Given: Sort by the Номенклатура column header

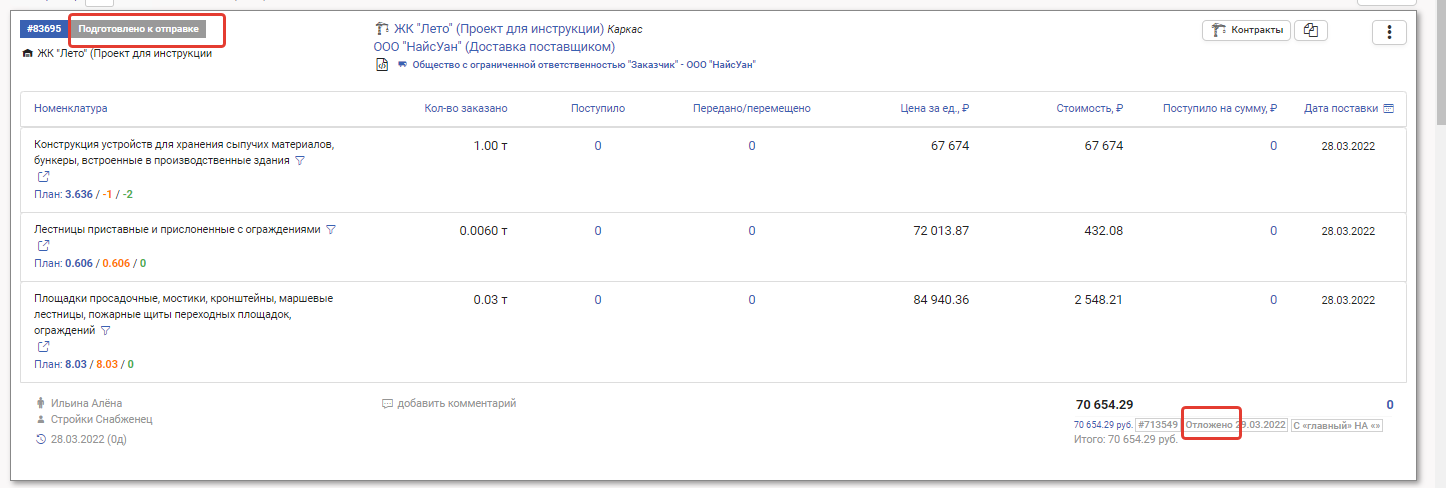Looking at the screenshot, I should [70, 108].
